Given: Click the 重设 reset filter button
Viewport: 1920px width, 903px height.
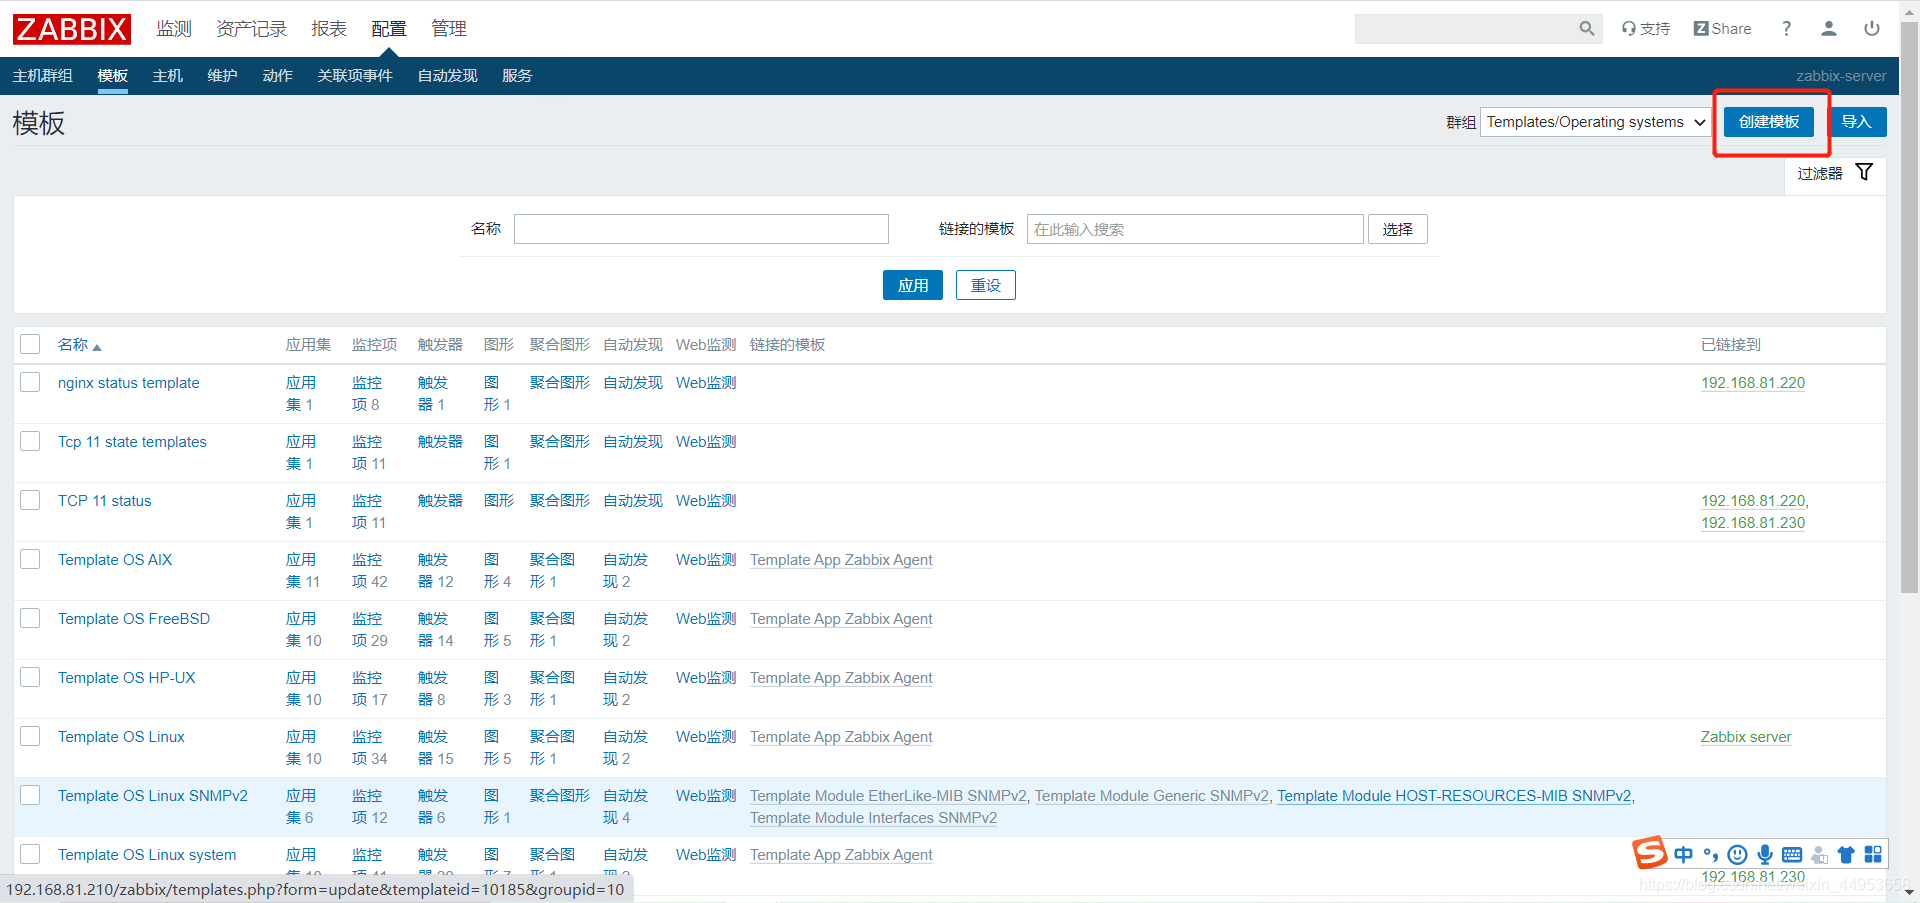Looking at the screenshot, I should pyautogui.click(x=986, y=285).
